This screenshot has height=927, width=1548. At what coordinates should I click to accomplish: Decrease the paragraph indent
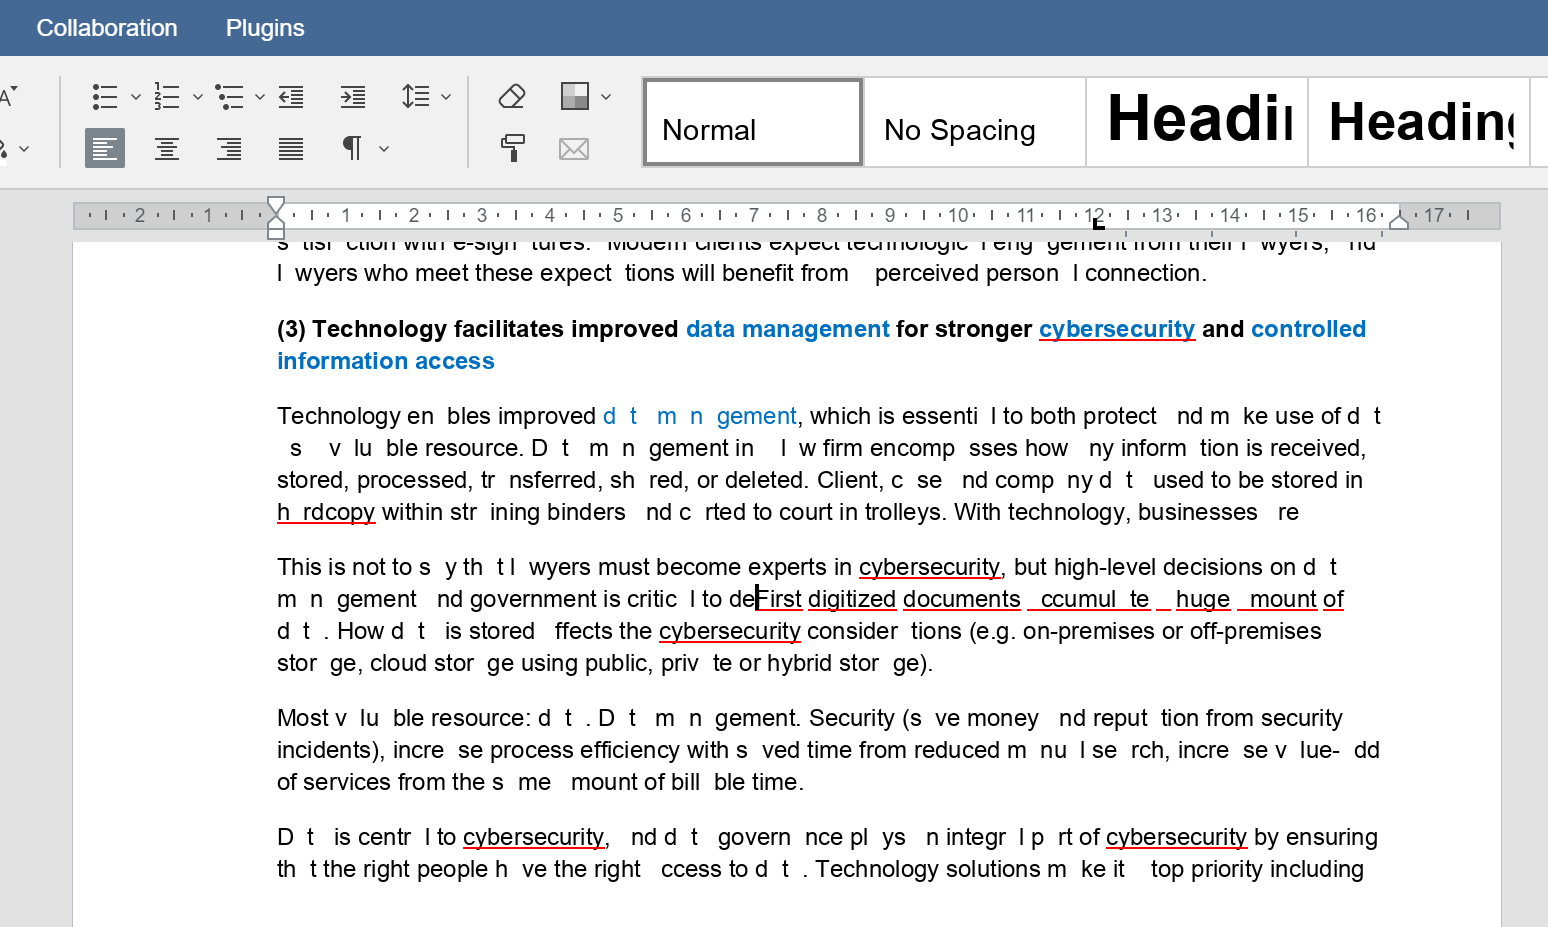tap(291, 96)
